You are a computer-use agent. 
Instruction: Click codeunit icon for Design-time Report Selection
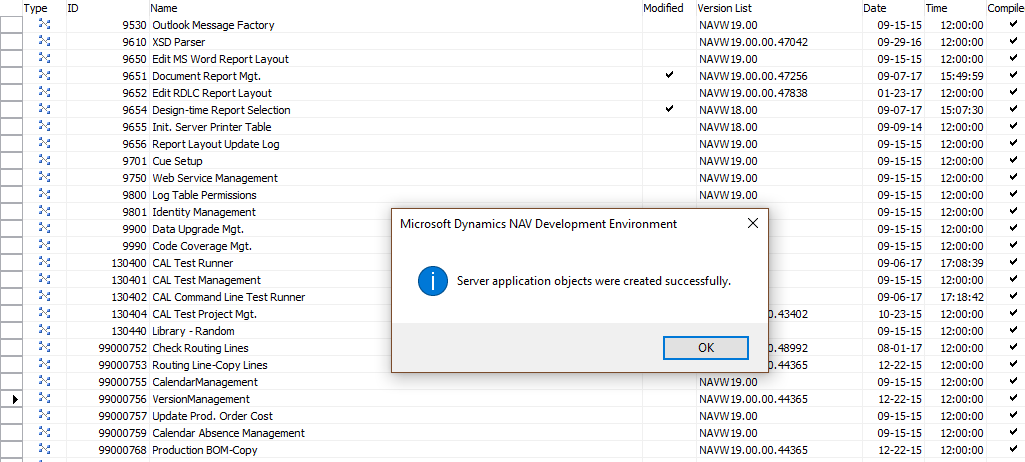44,110
